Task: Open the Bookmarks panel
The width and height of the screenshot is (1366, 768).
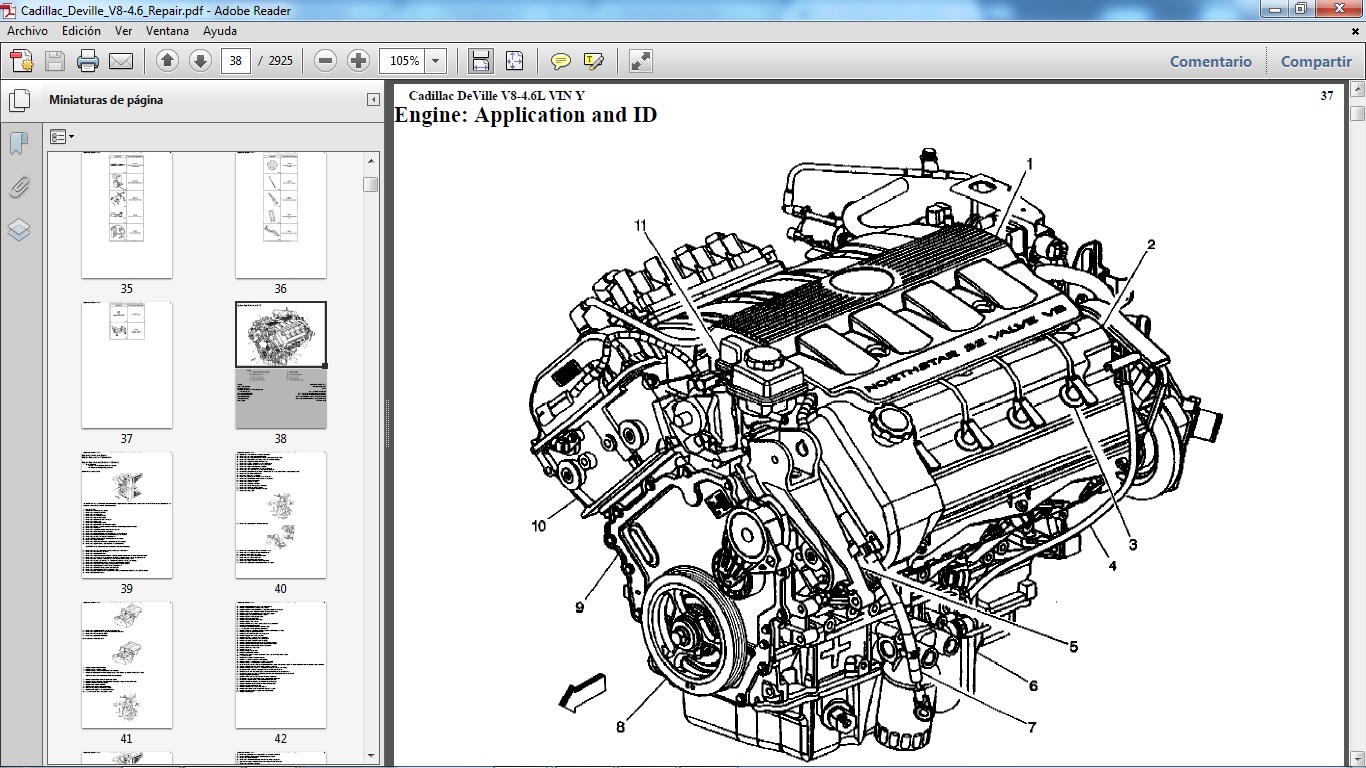Action: coord(18,144)
